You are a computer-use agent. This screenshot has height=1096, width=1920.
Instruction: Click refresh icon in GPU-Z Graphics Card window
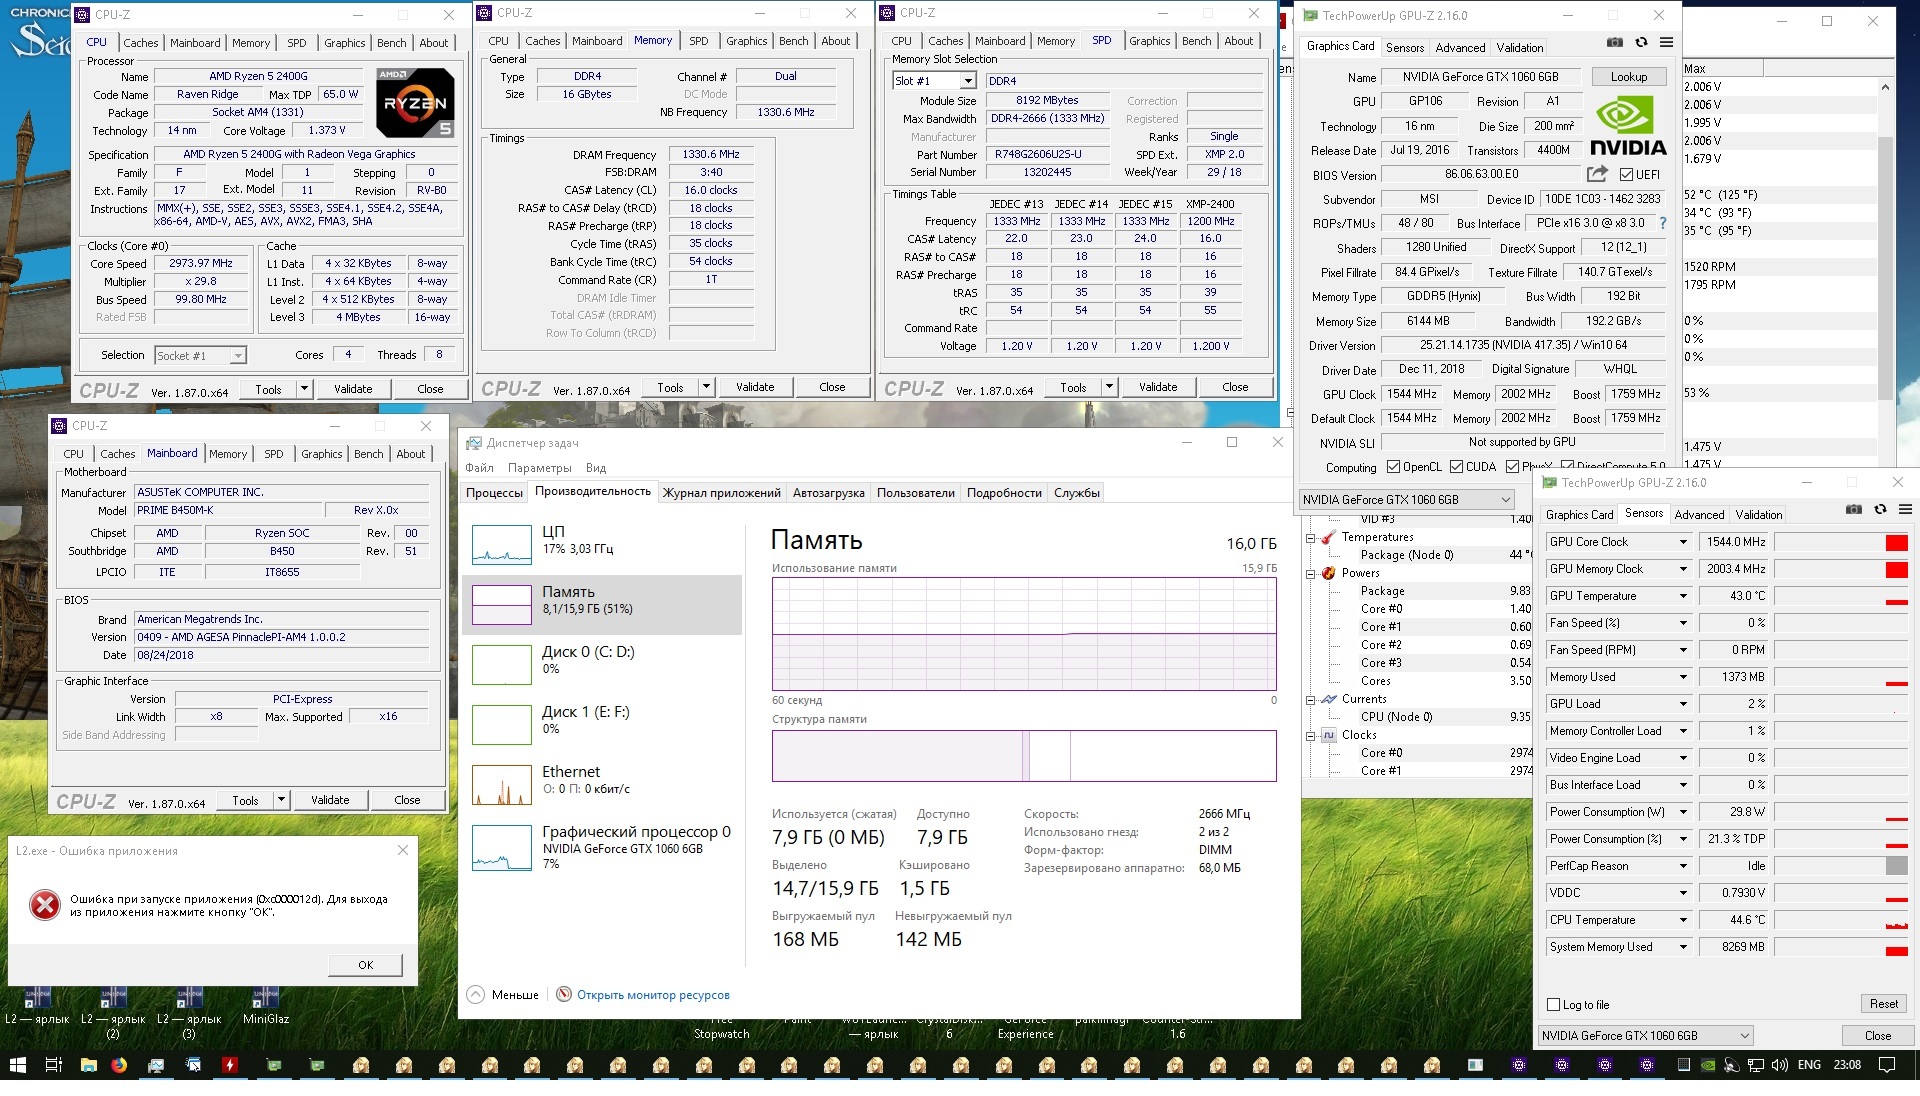pos(1641,42)
